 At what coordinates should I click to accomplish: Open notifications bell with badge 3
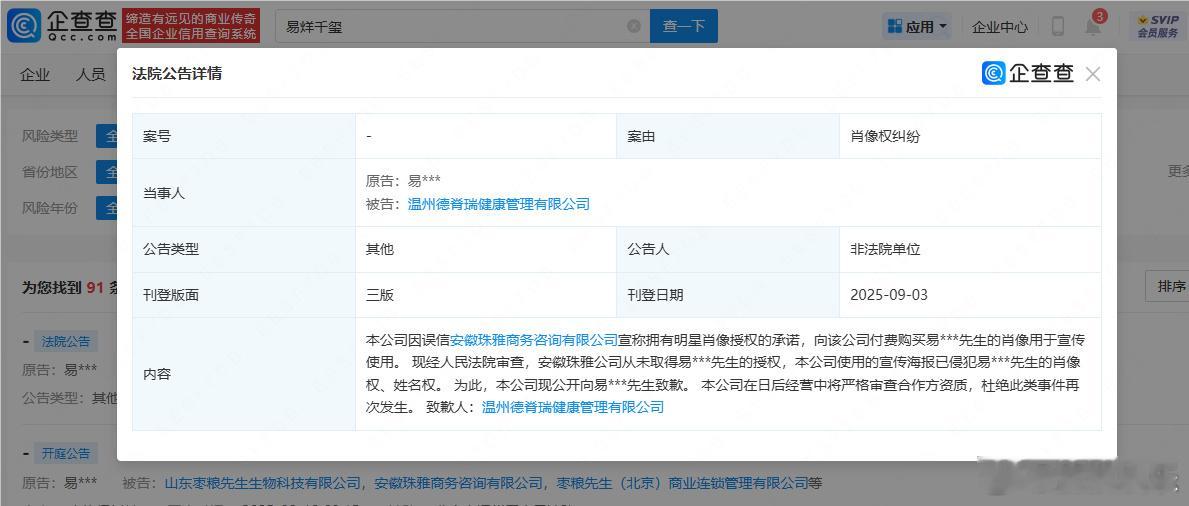[x=1093, y=27]
